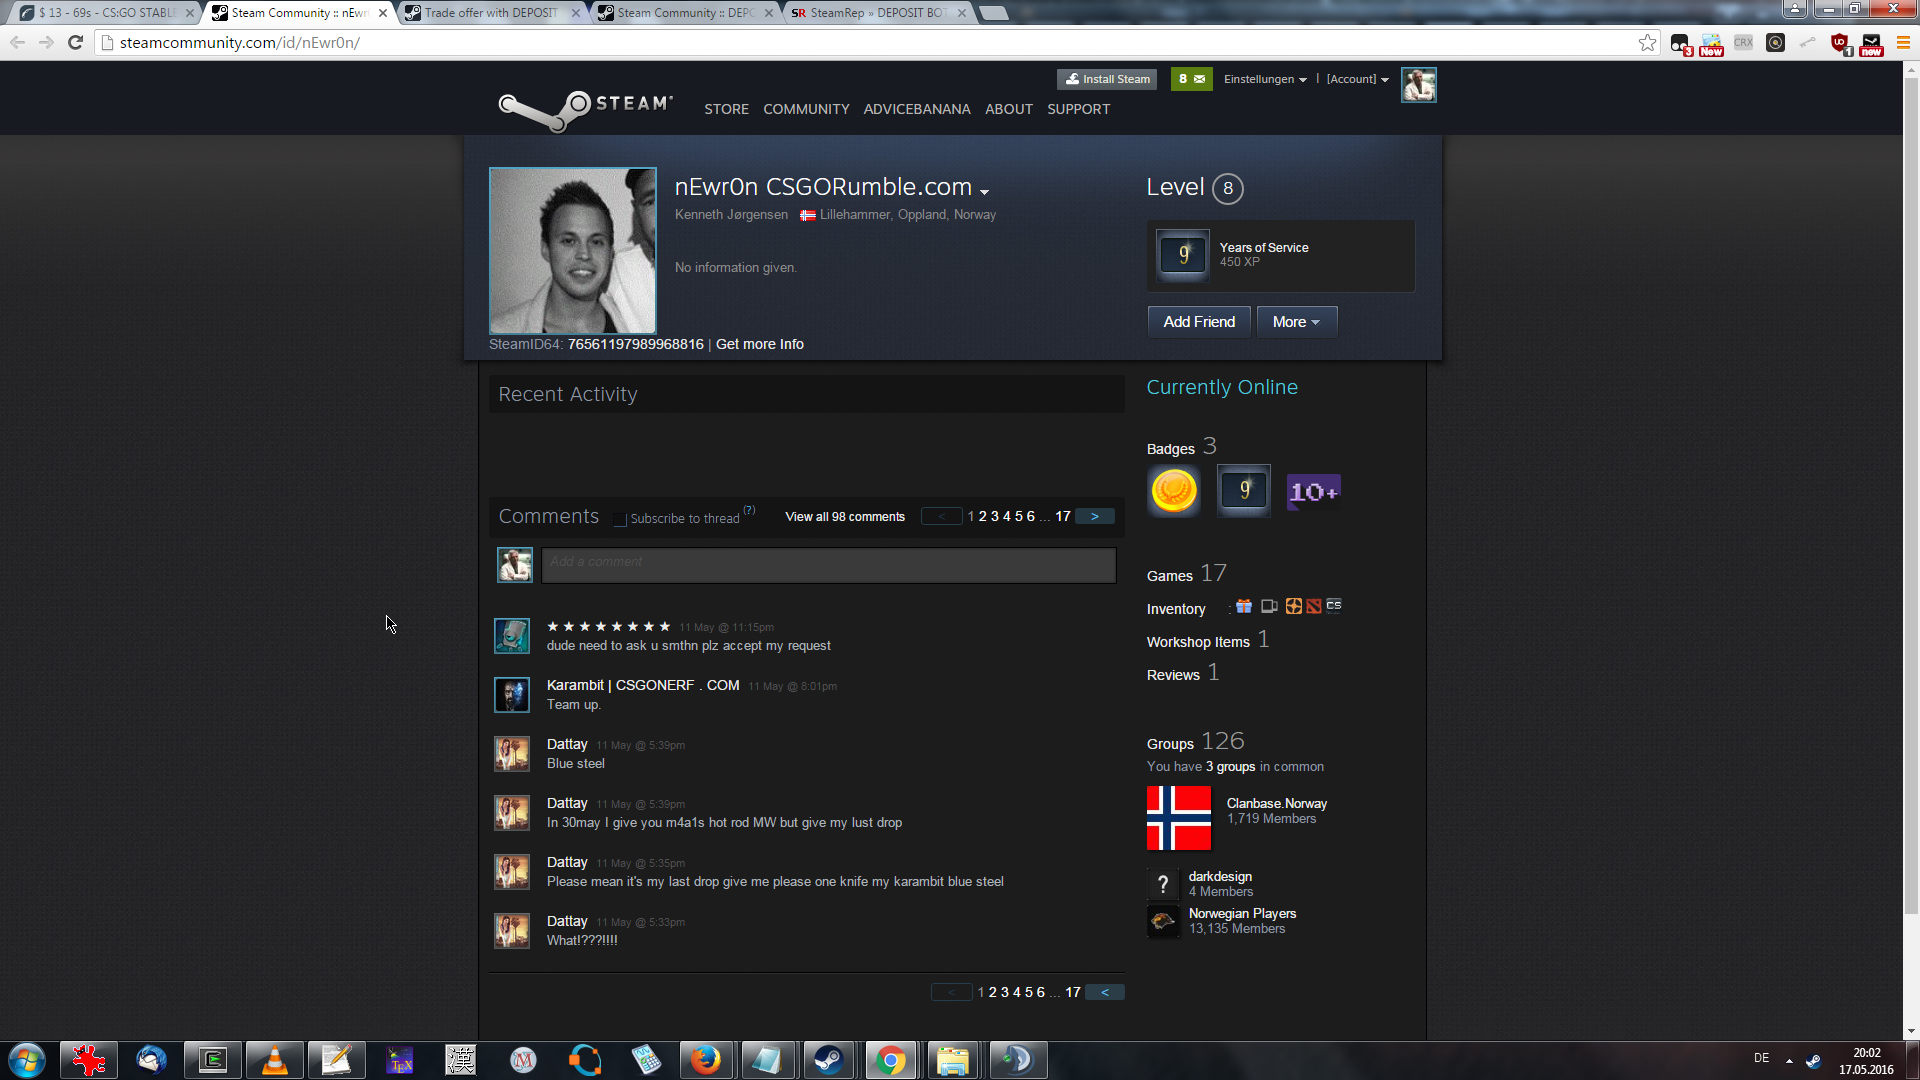Open the Einstellungen dropdown menu
This screenshot has width=1920, height=1080.
coord(1264,79)
